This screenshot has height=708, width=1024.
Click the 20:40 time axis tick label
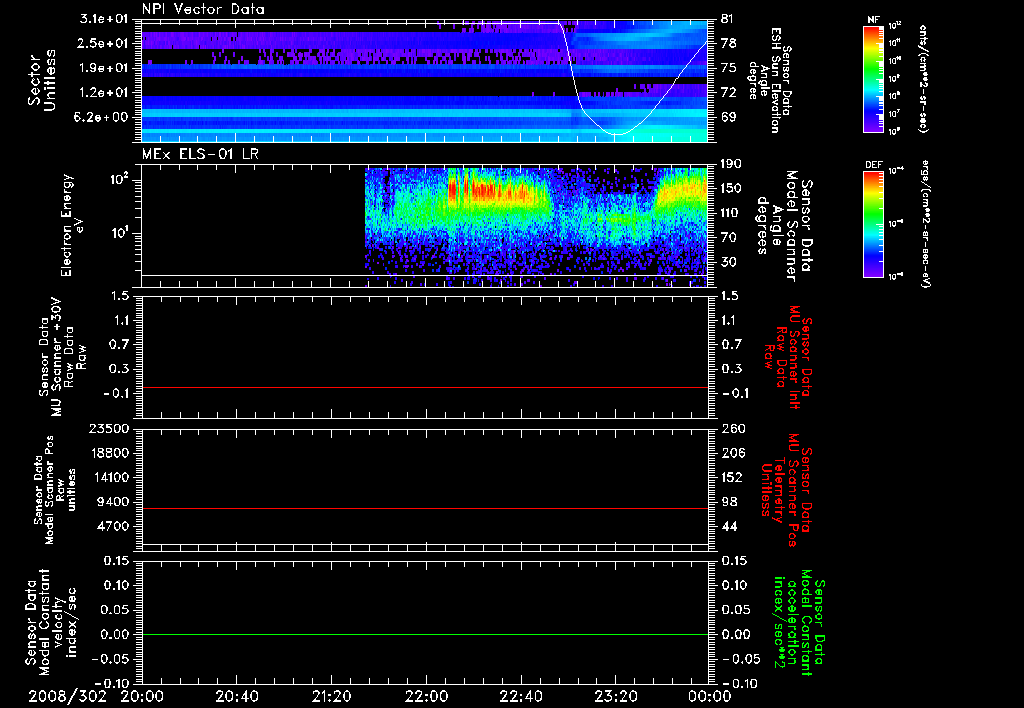(x=237, y=696)
